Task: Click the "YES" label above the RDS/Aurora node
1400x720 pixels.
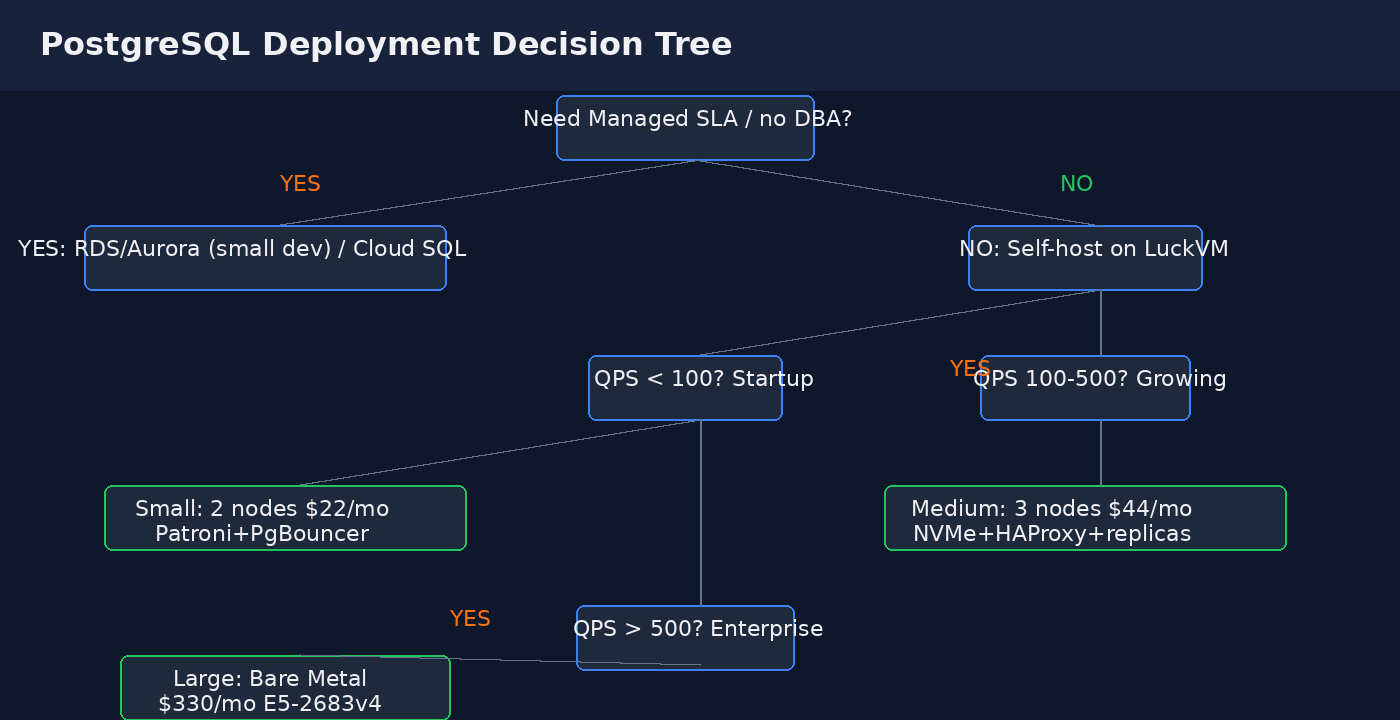Action: (300, 184)
